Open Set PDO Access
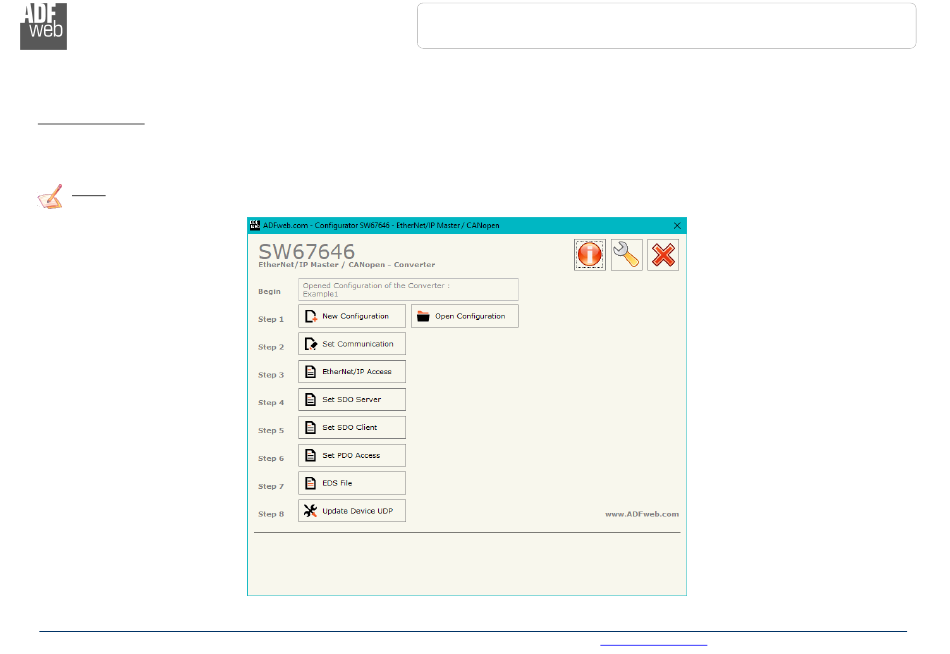The width and height of the screenshot is (950, 654). (351, 455)
